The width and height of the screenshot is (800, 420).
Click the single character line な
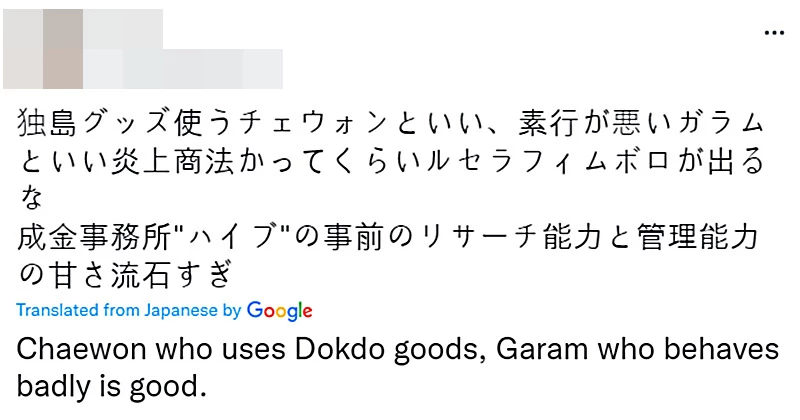coord(31,199)
